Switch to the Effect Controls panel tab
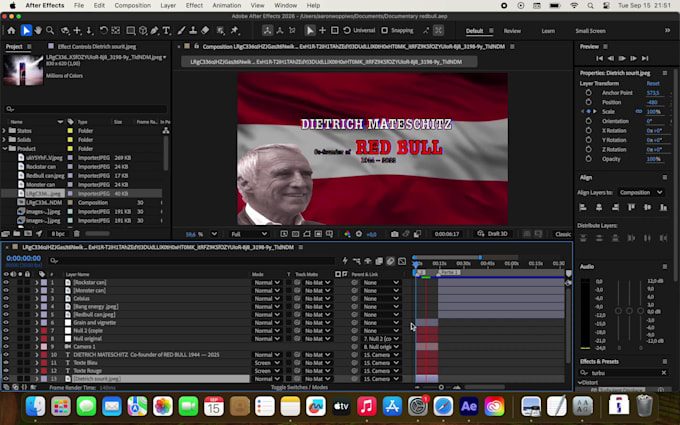The width and height of the screenshot is (680, 425). (97, 46)
